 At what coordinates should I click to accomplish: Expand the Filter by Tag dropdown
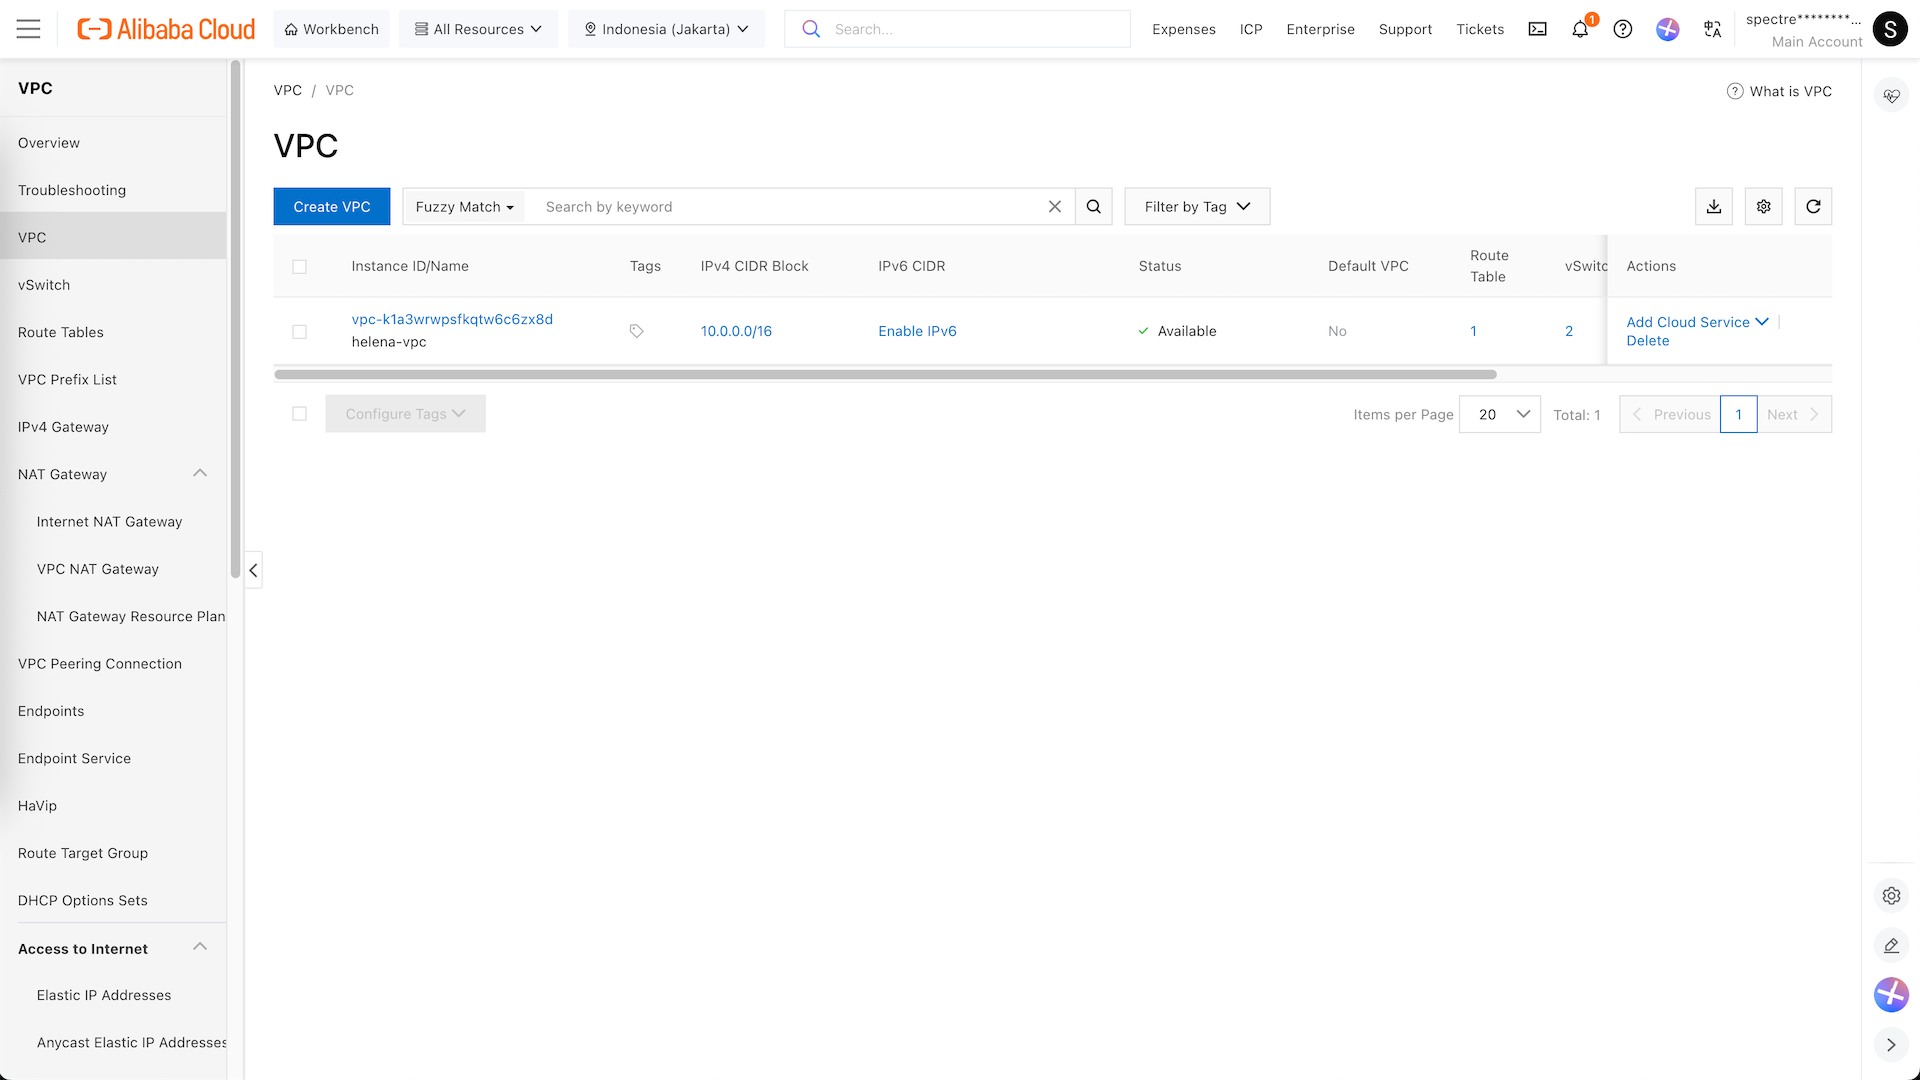tap(1196, 206)
